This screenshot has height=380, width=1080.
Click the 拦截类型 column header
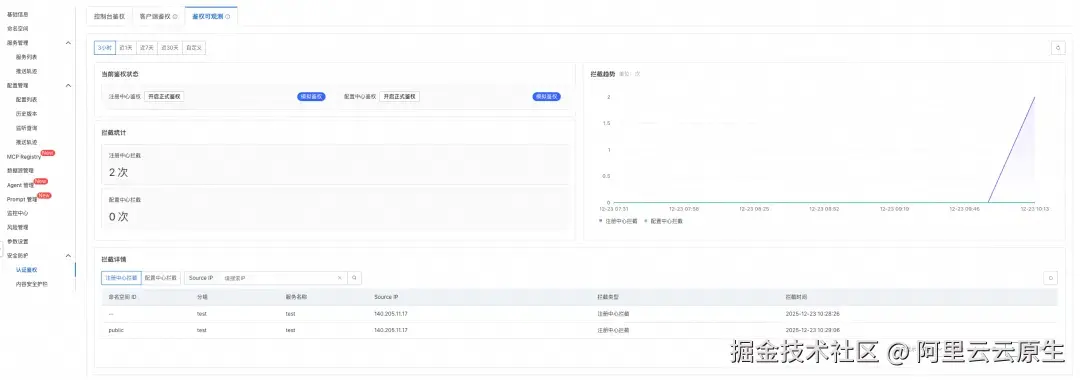click(x=608, y=297)
